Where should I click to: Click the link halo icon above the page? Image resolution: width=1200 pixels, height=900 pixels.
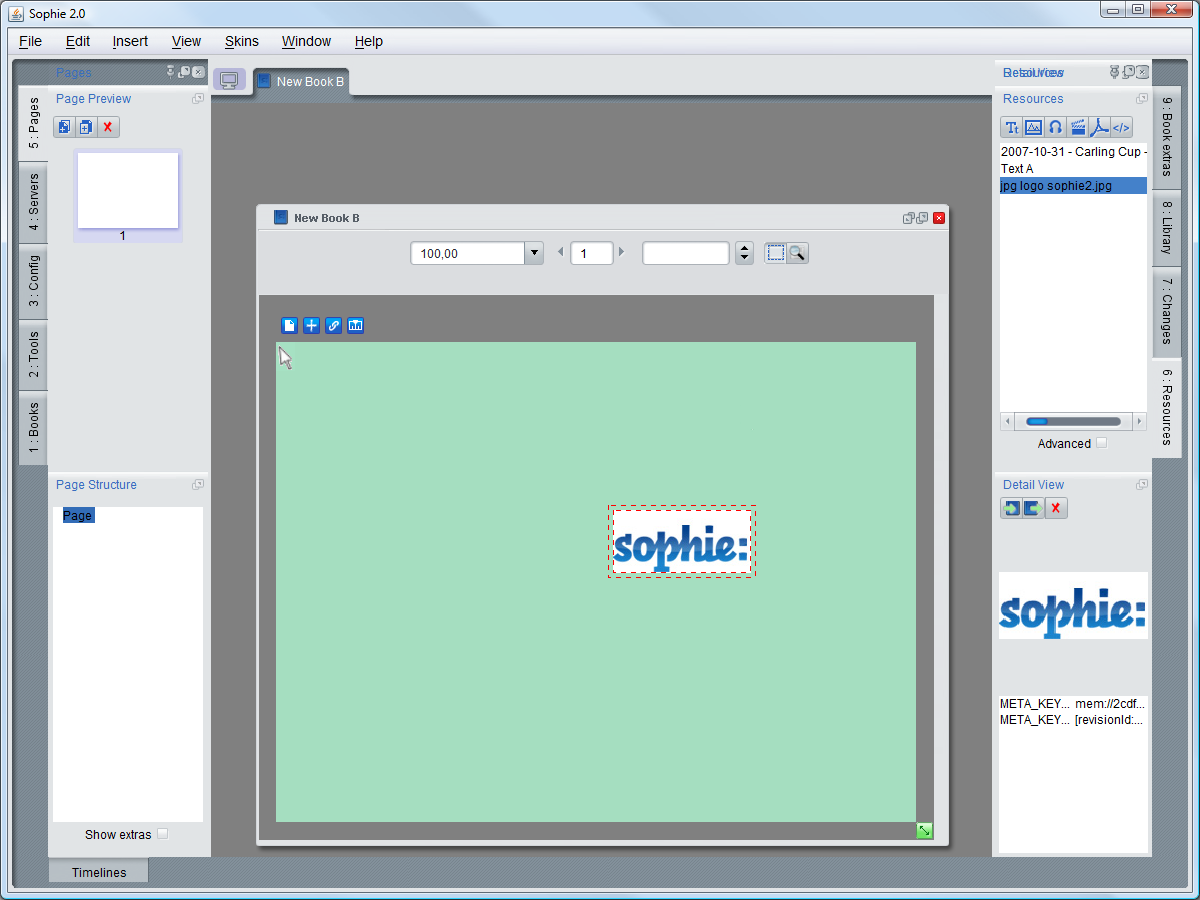pyautogui.click(x=333, y=325)
